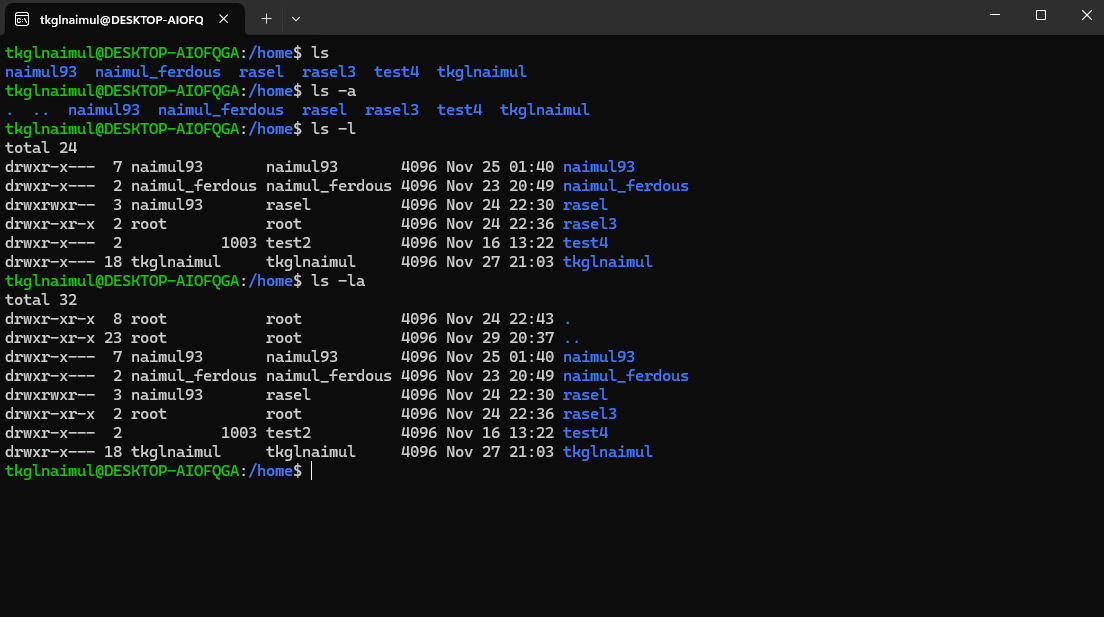Viewport: 1104px width, 617px height.
Task: Click link count "23" in the .. row
Action: tap(113, 338)
